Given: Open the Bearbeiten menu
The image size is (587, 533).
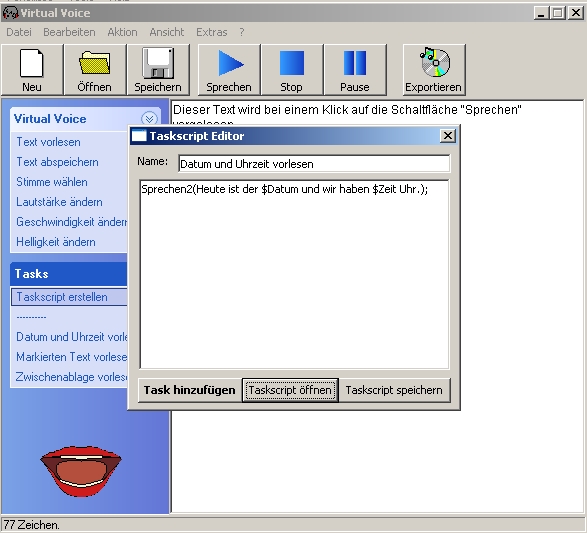Looking at the screenshot, I should [69, 32].
